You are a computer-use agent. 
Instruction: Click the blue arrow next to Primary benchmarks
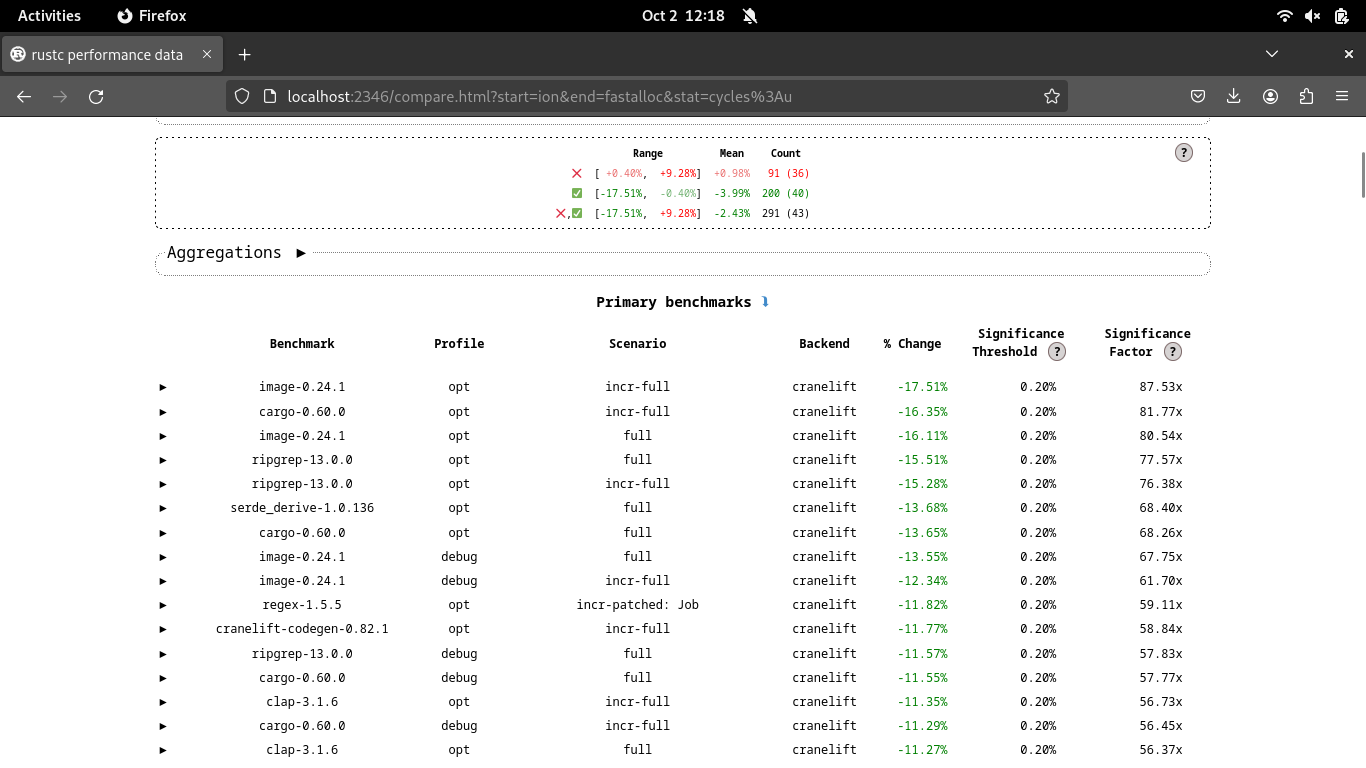(765, 302)
